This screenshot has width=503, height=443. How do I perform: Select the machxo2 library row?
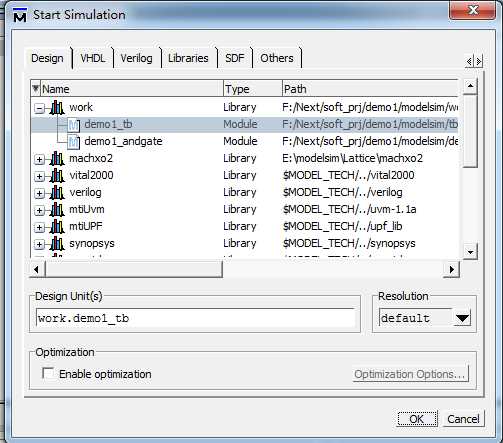click(245, 159)
